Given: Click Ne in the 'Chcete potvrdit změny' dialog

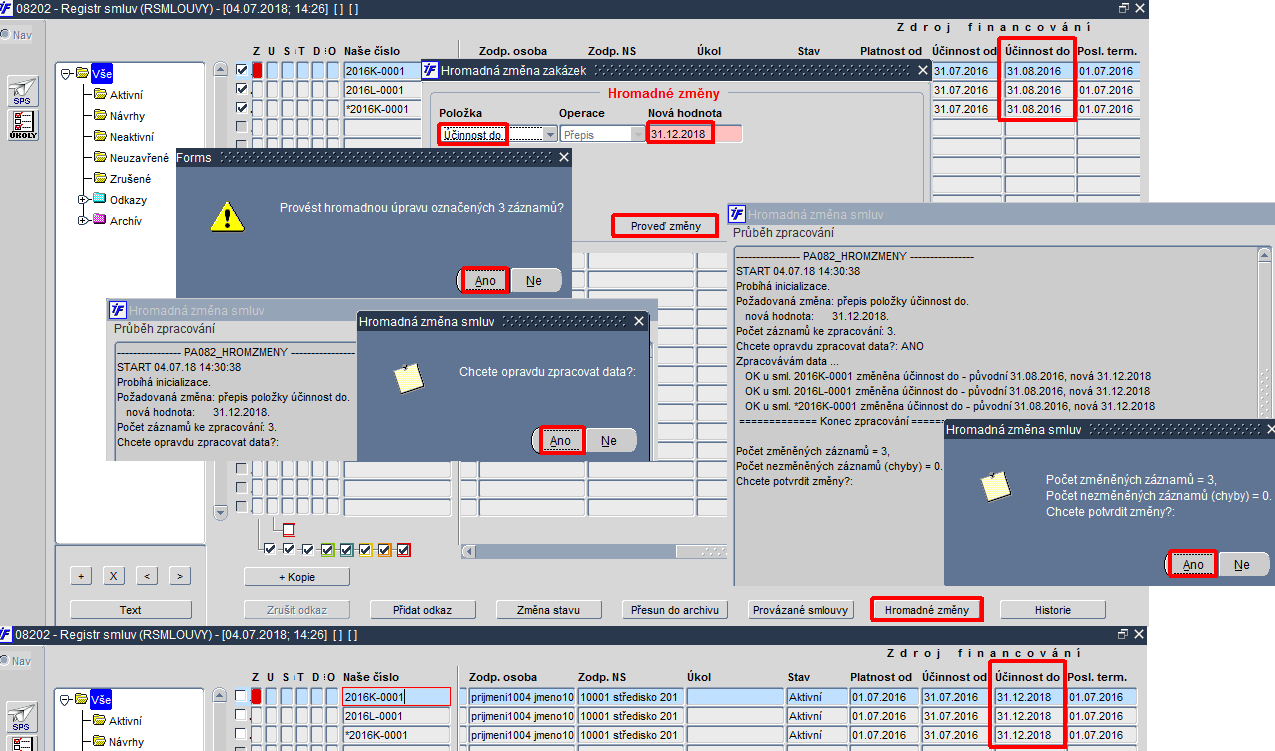Looking at the screenshot, I should (1242, 564).
